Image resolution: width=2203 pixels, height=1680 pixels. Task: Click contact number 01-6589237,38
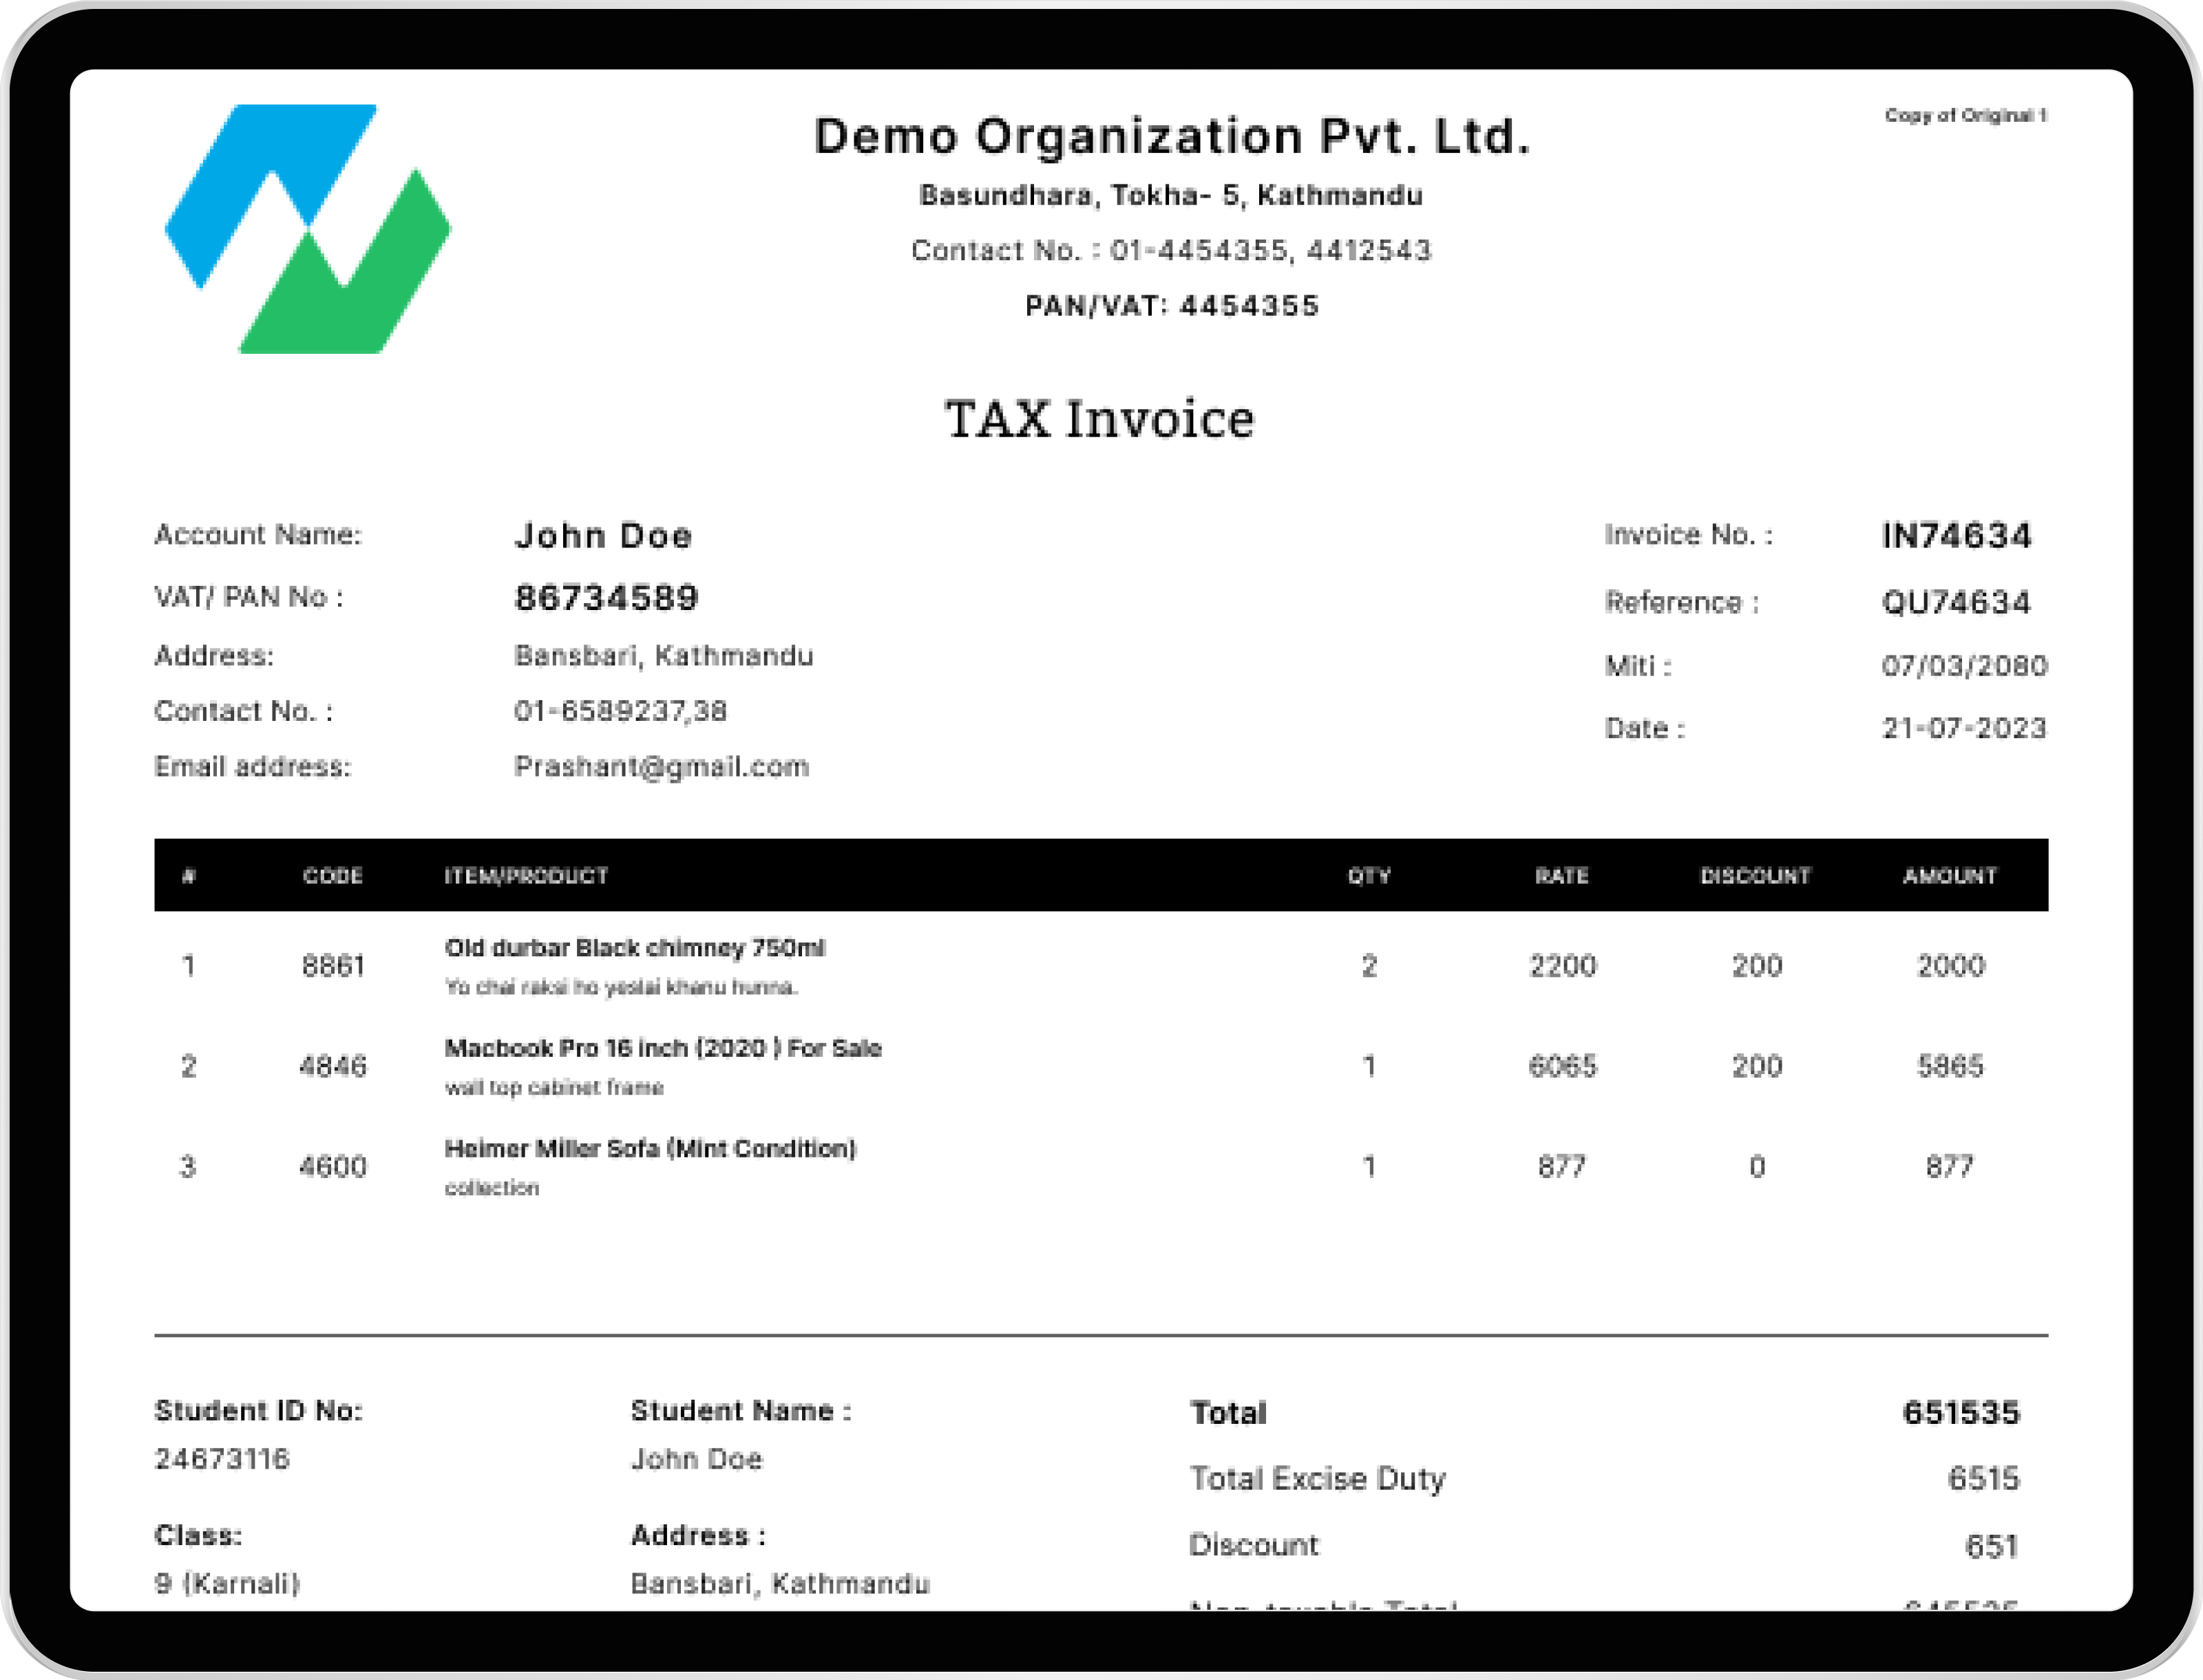click(620, 711)
